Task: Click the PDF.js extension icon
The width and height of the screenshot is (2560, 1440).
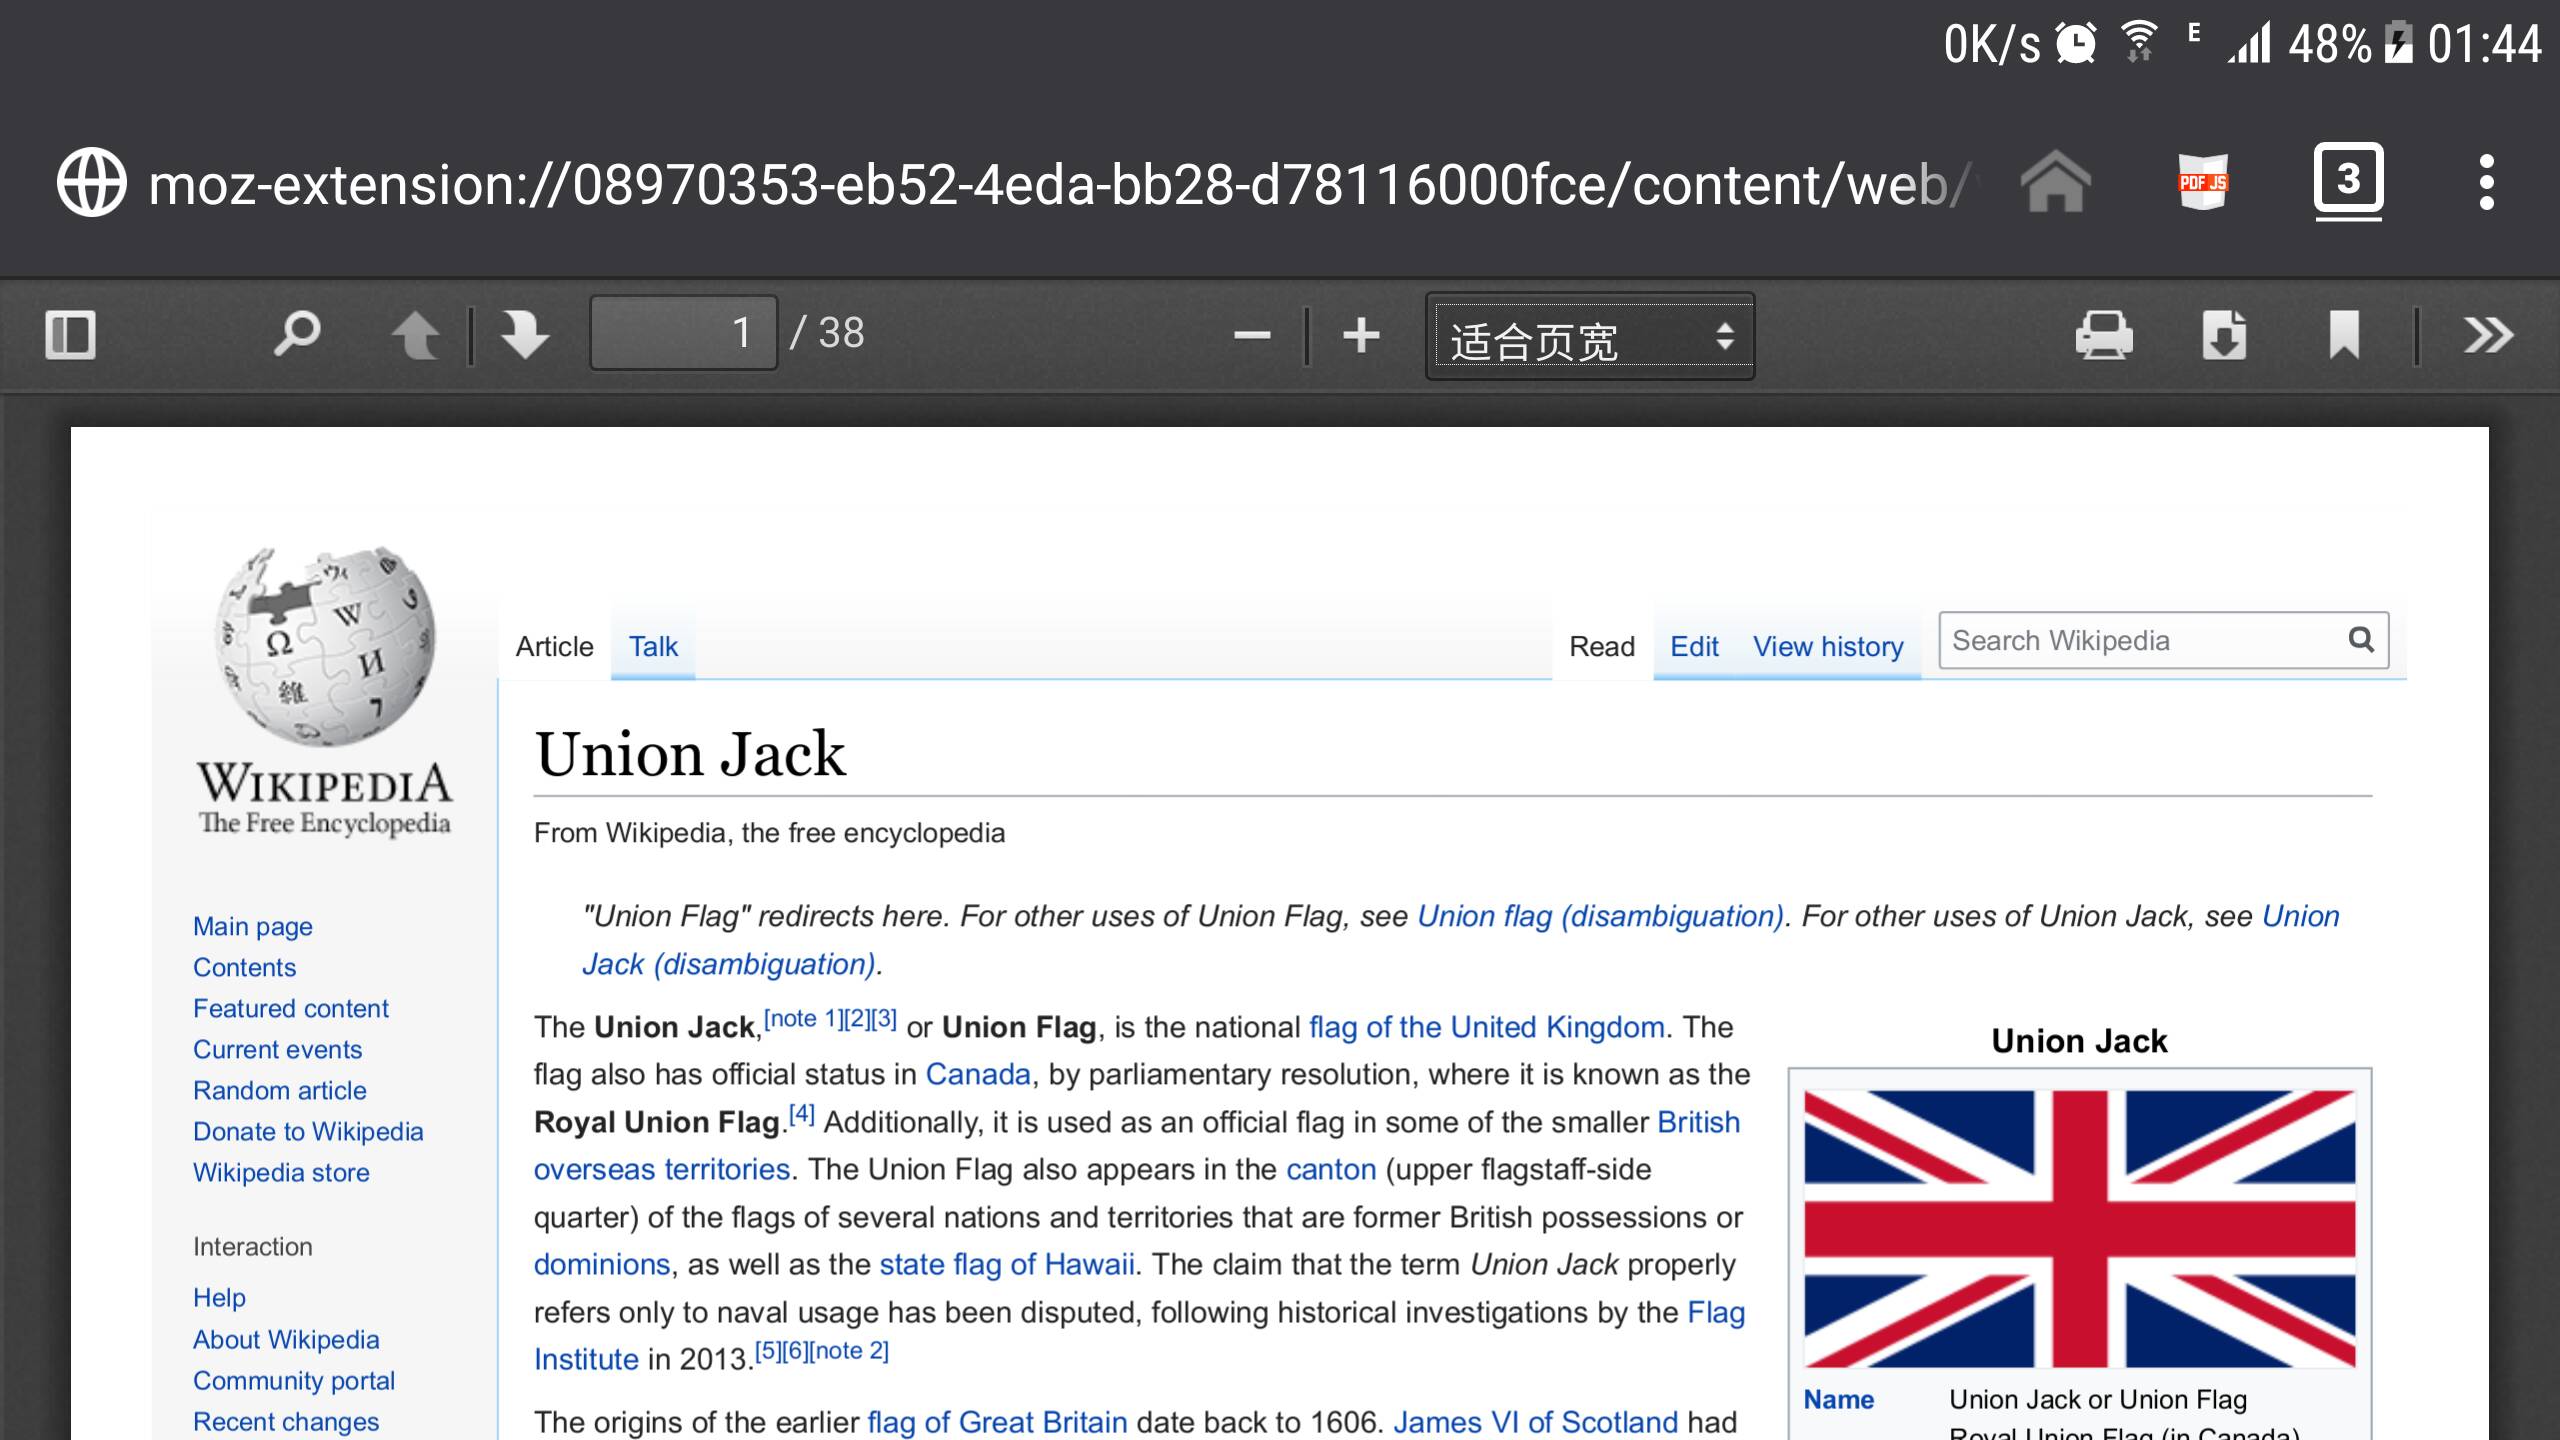Action: 2202,183
